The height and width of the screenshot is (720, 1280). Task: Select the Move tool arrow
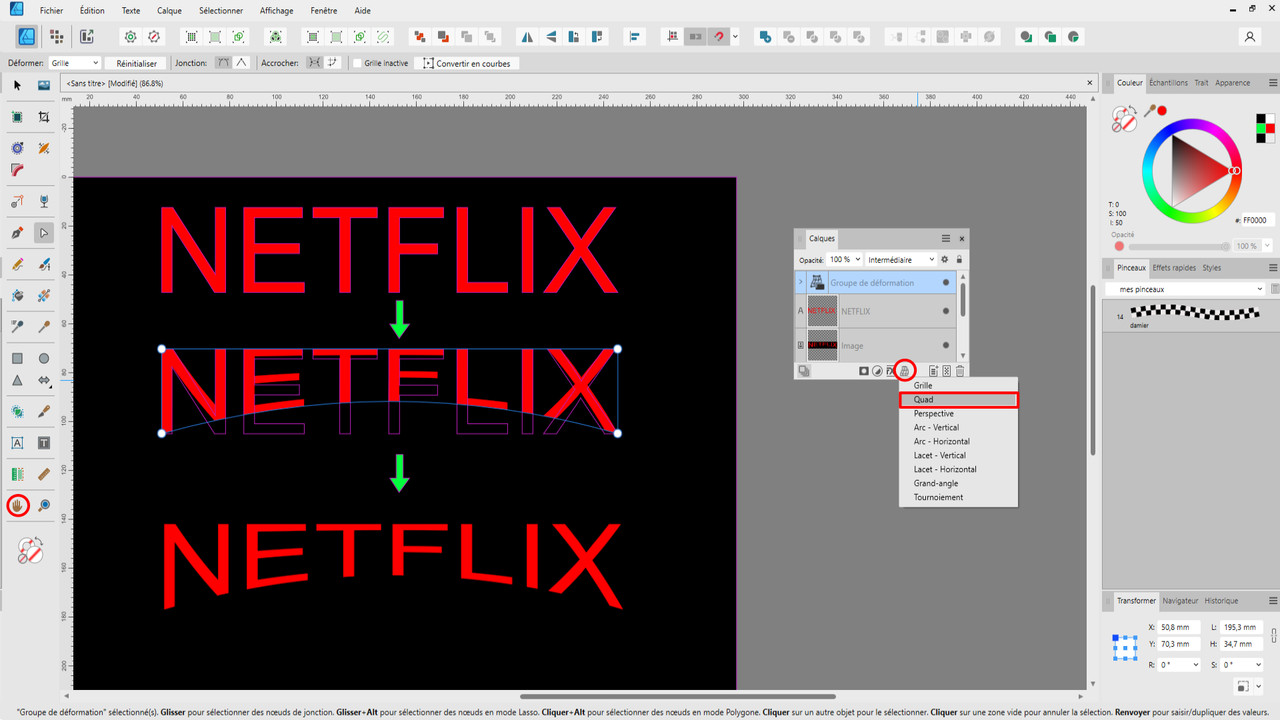coord(17,86)
